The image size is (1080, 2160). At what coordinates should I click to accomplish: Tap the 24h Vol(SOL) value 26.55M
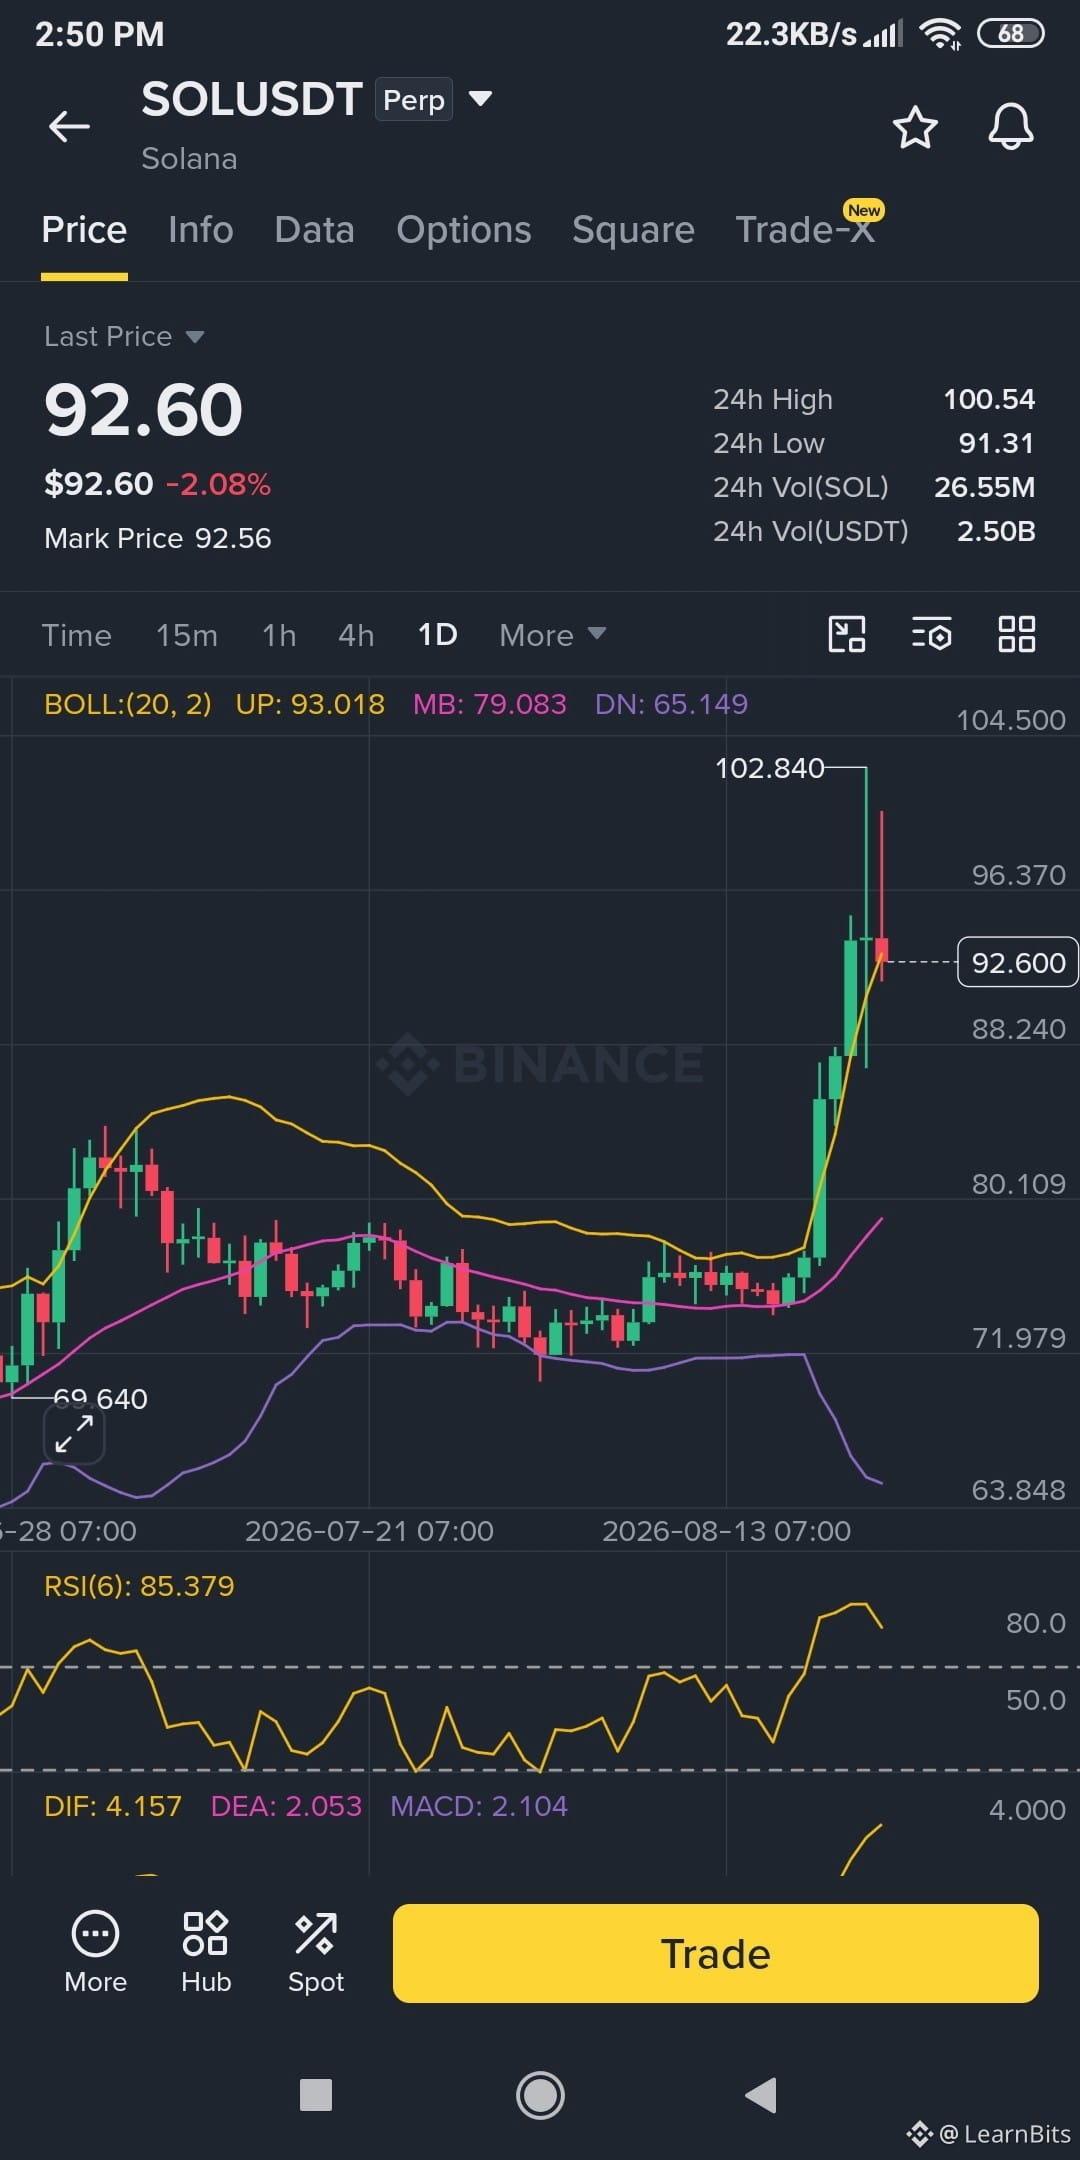984,487
